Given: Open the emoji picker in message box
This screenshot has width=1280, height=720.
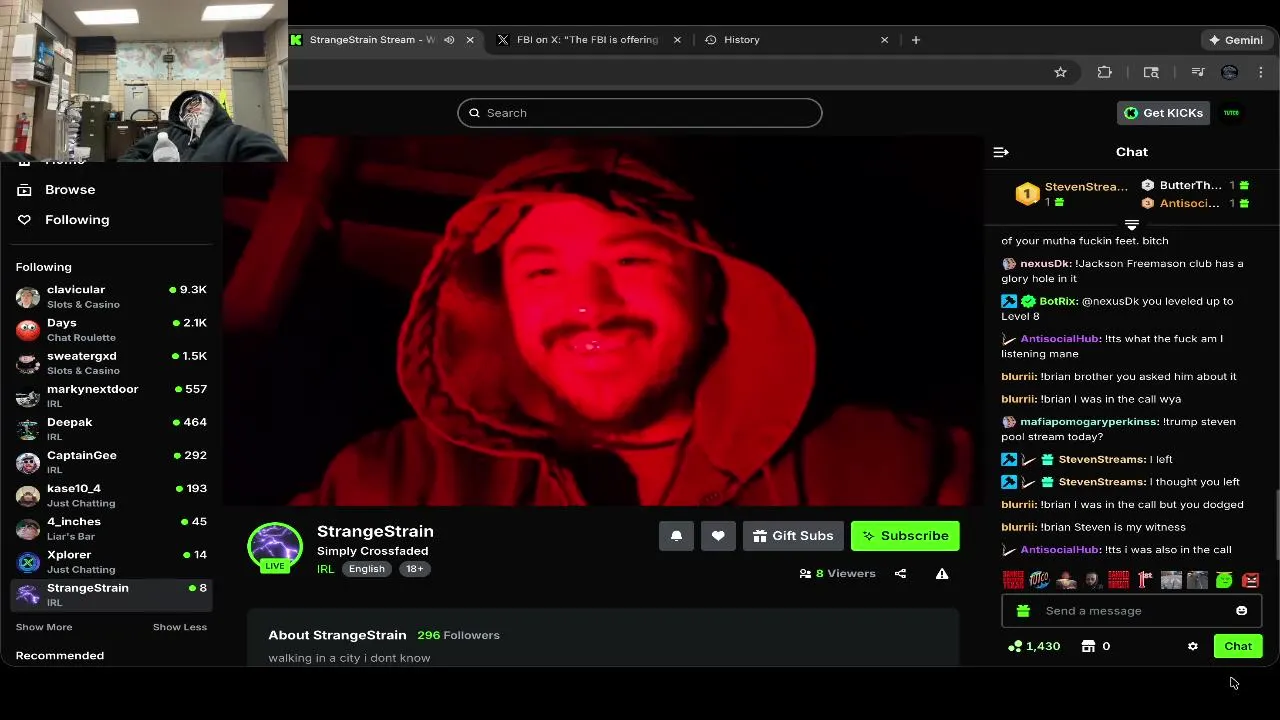Looking at the screenshot, I should [x=1241, y=611].
